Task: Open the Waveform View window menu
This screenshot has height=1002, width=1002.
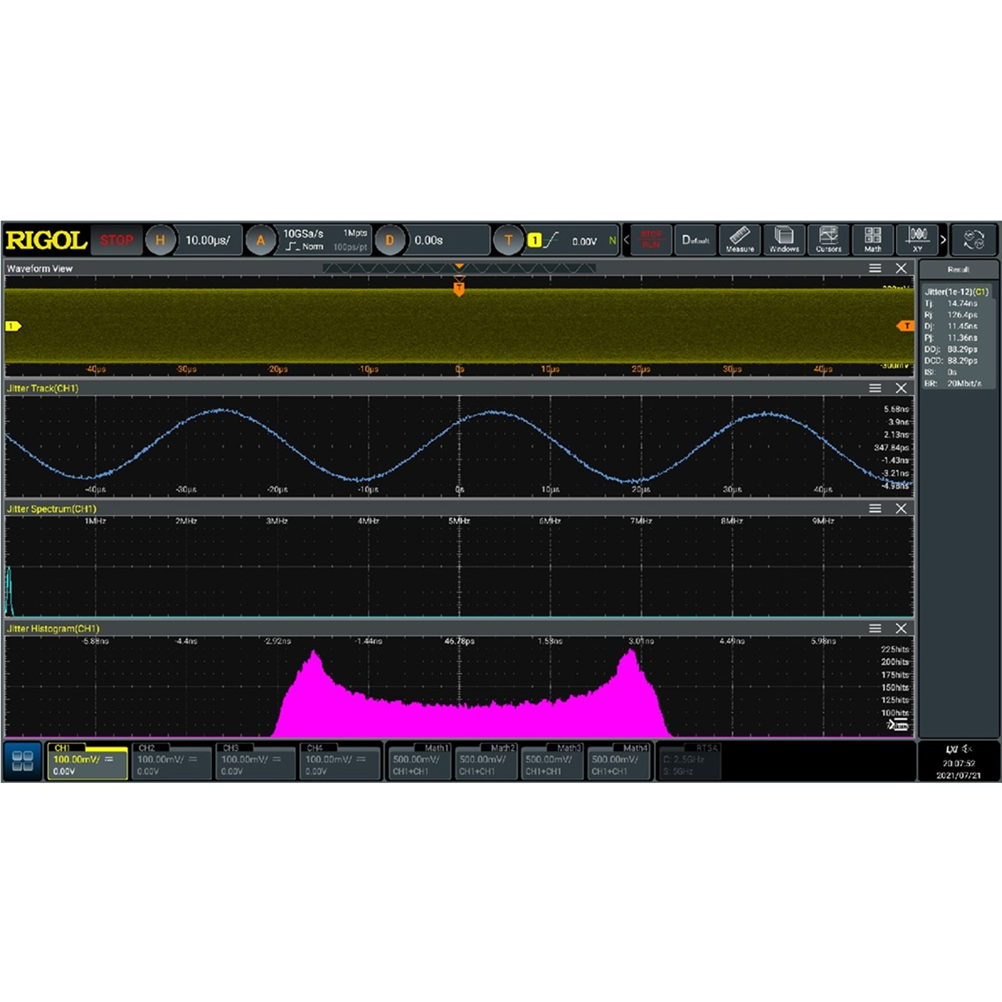Action: [x=875, y=269]
